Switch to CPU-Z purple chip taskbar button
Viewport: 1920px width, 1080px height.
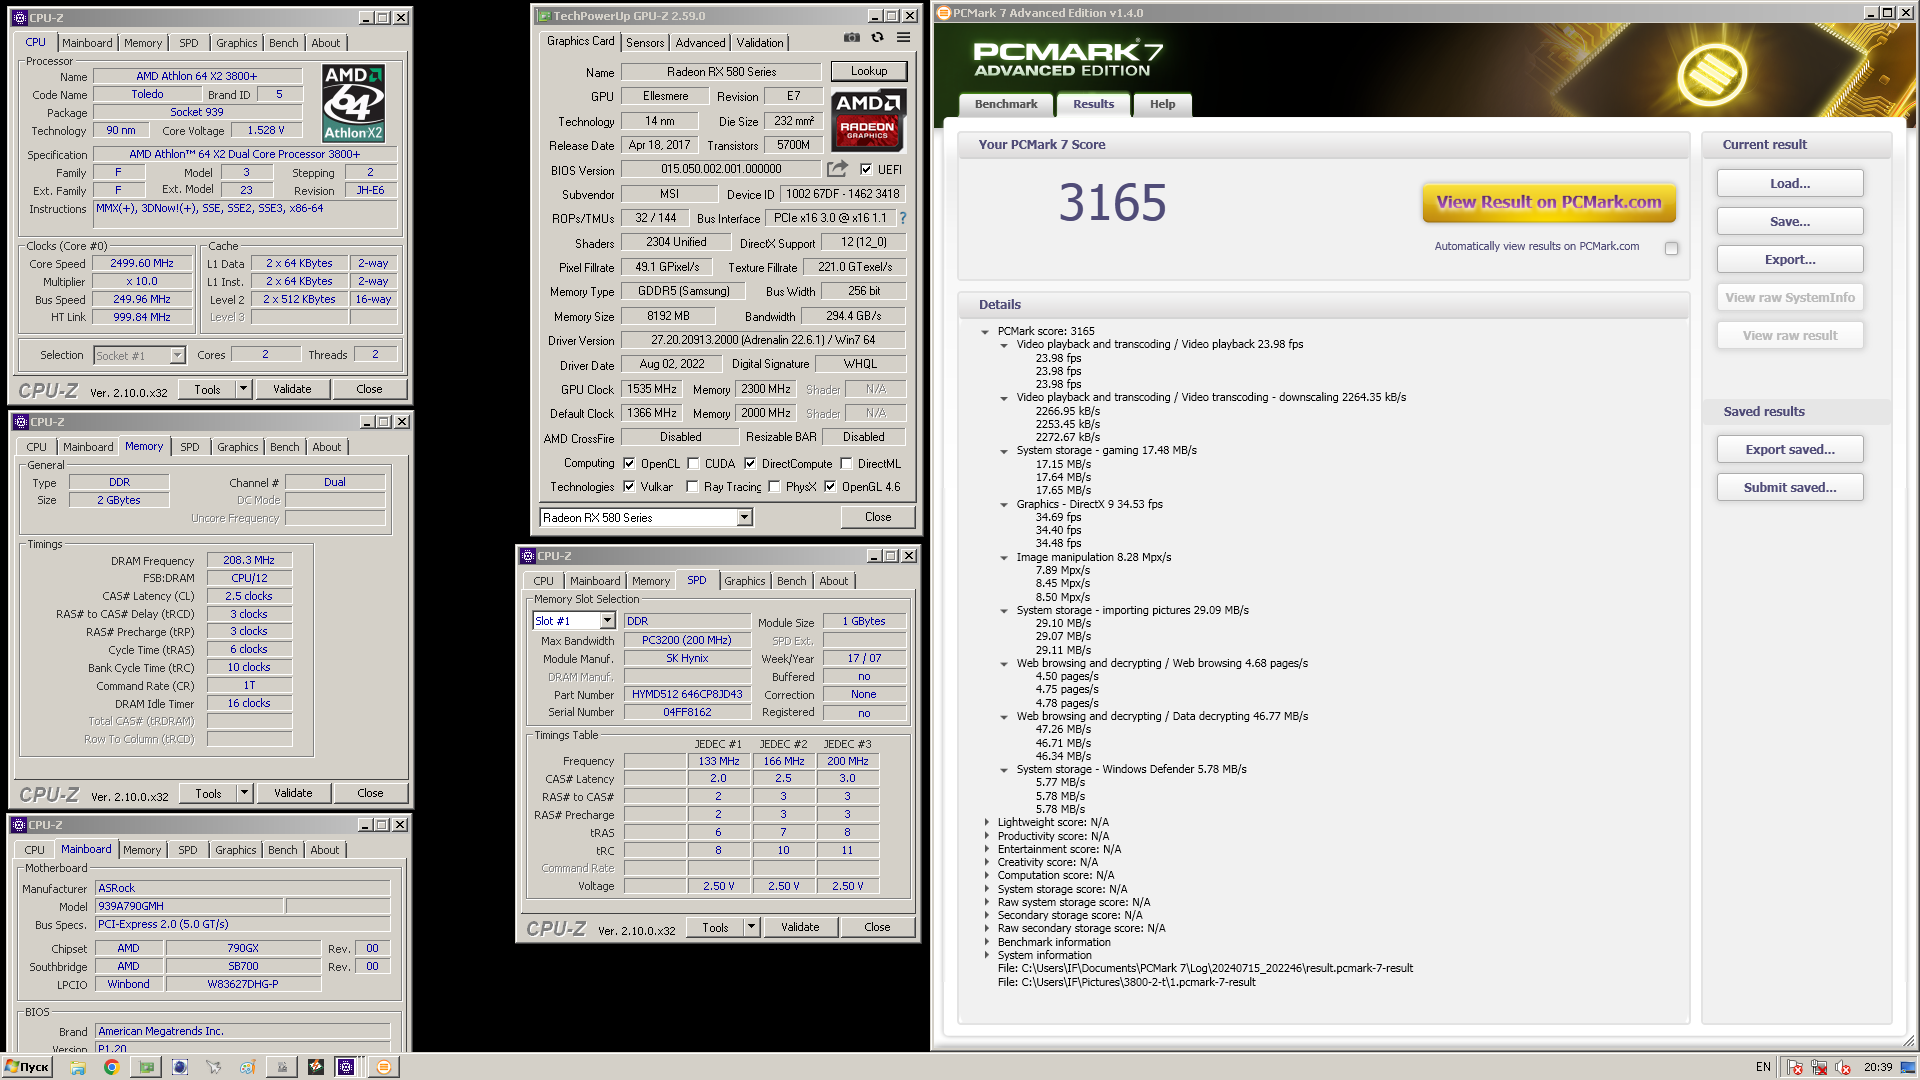(x=346, y=1067)
